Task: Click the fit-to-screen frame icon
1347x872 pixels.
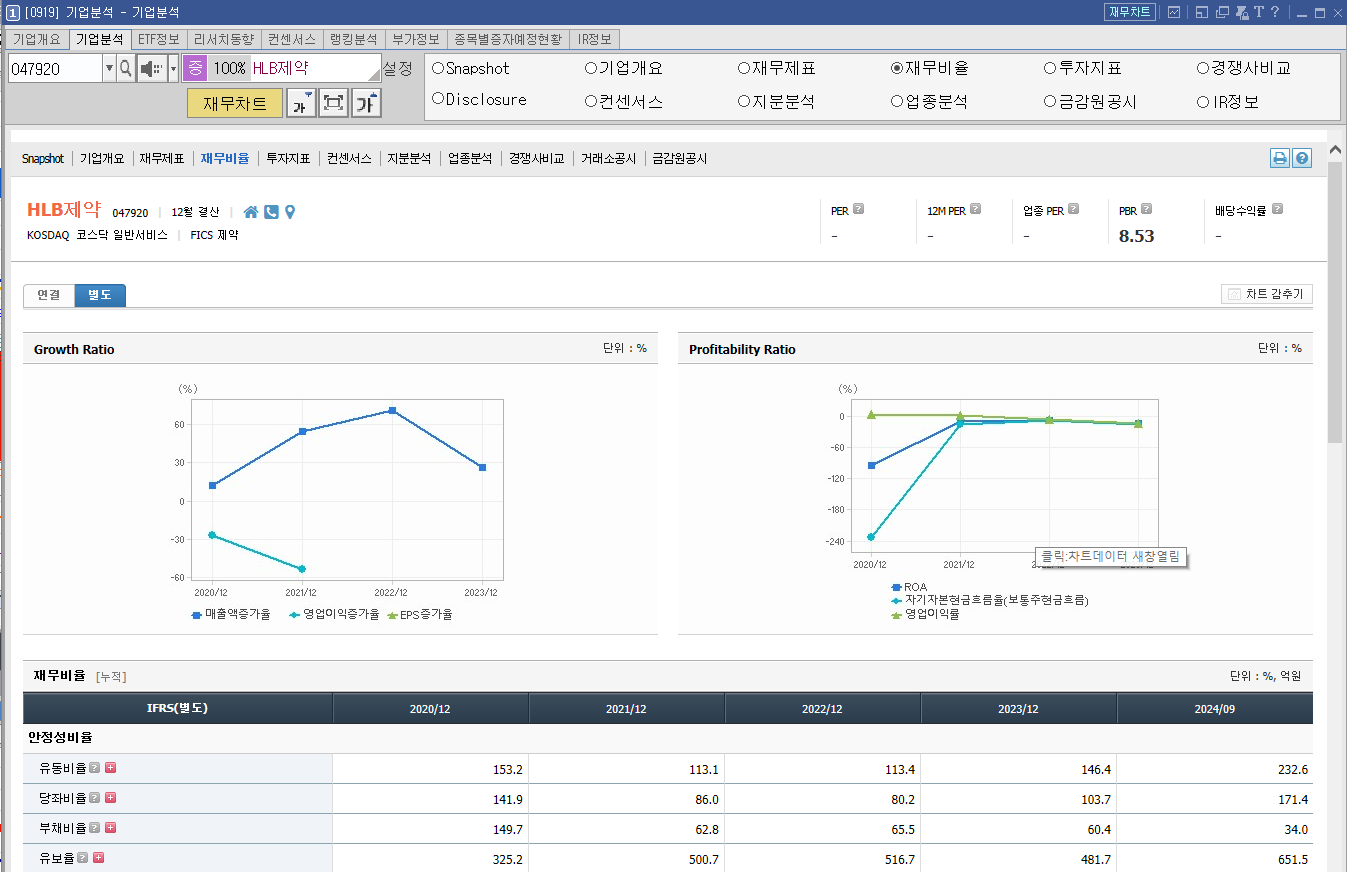Action: tap(334, 103)
